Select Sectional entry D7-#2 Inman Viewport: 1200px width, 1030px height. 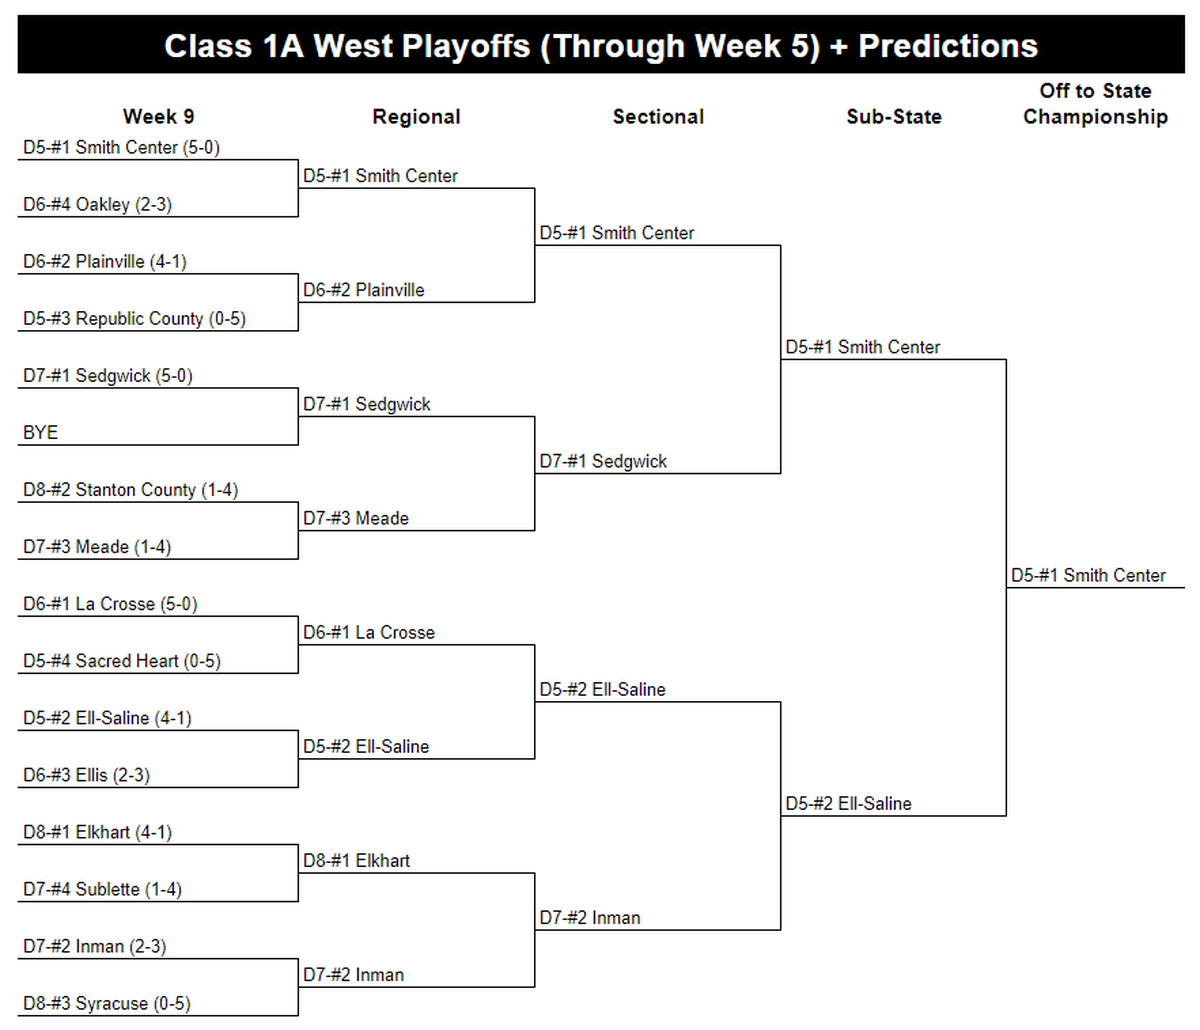[x=590, y=918]
